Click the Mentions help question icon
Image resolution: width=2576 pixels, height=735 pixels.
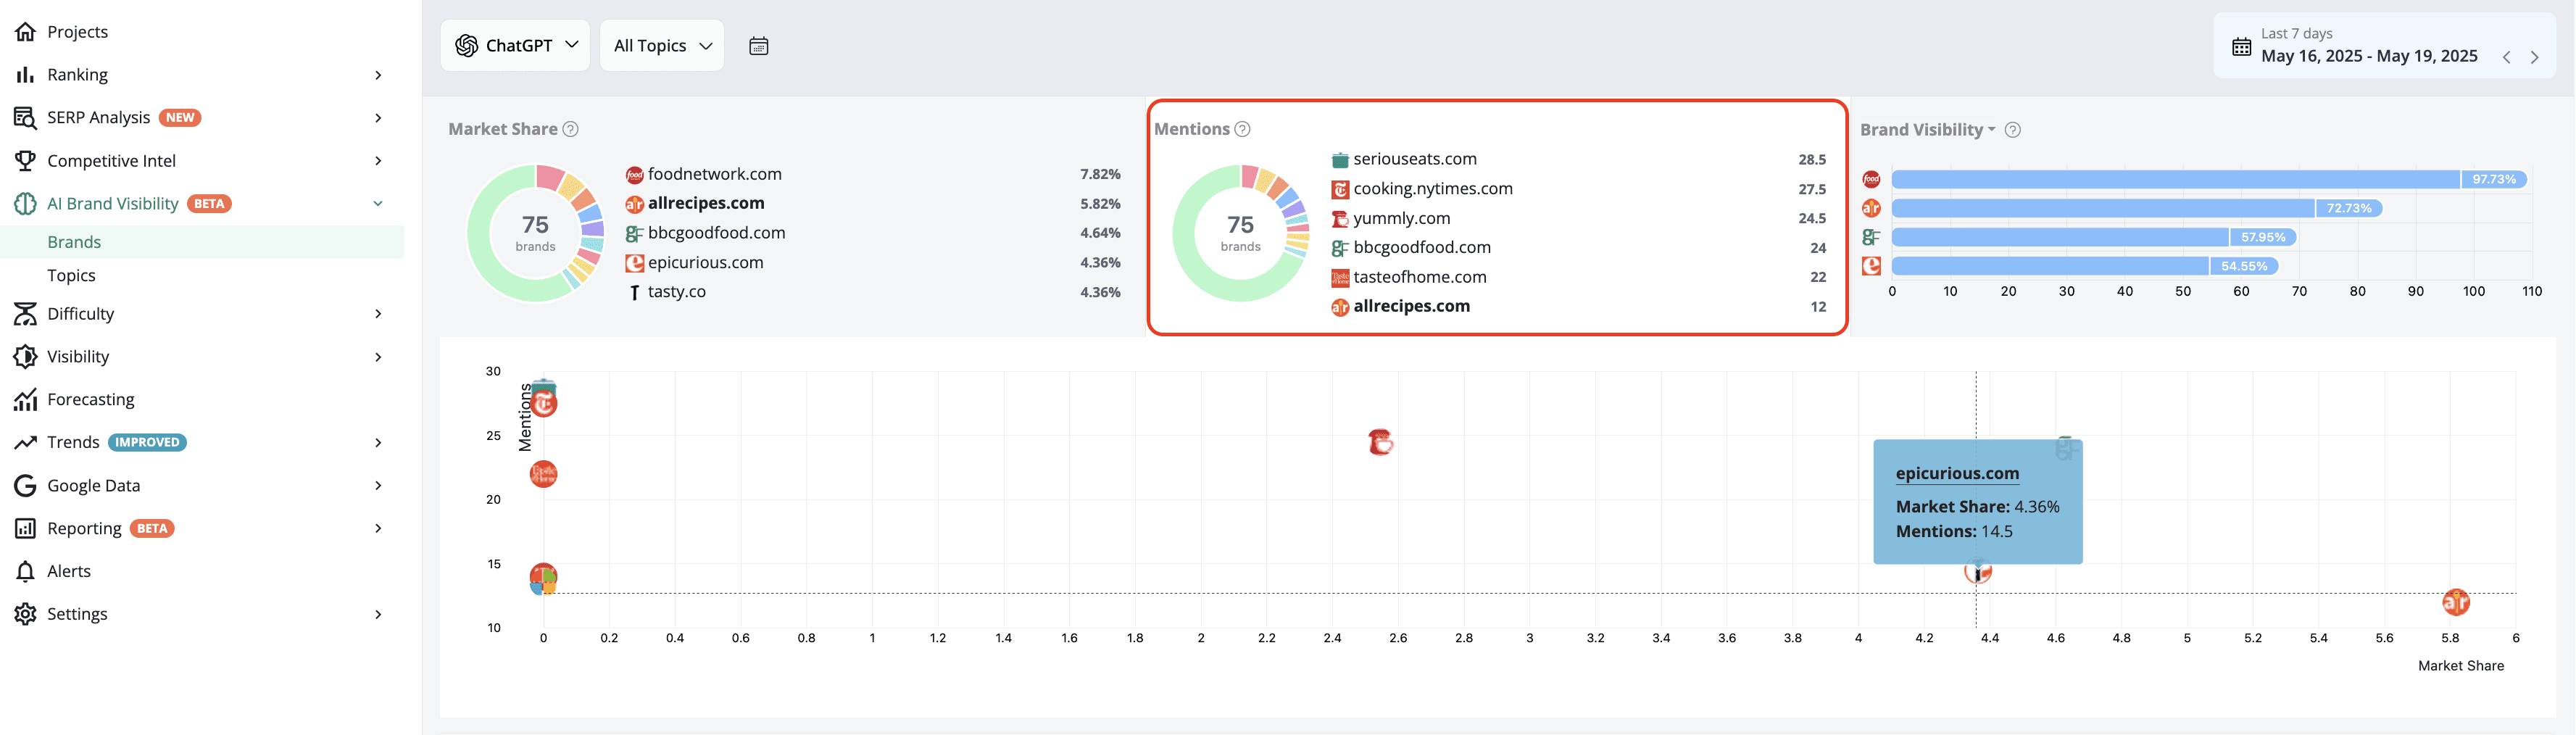click(x=1242, y=129)
